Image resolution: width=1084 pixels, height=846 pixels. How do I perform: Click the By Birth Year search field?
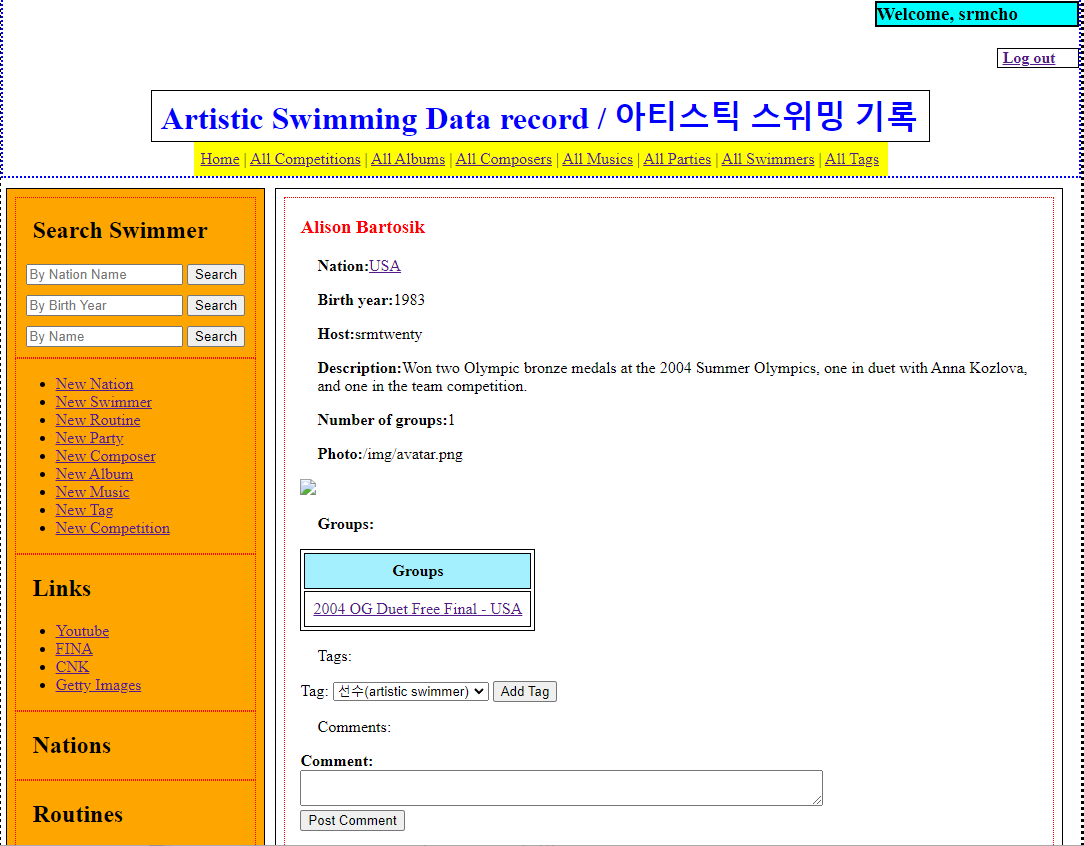point(104,305)
